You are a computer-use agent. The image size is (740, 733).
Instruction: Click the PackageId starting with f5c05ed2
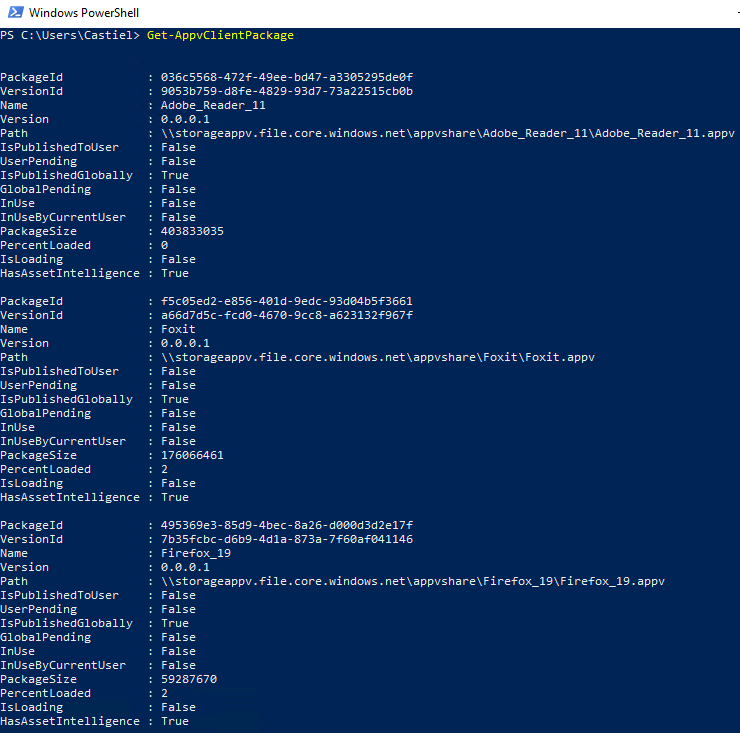point(286,301)
